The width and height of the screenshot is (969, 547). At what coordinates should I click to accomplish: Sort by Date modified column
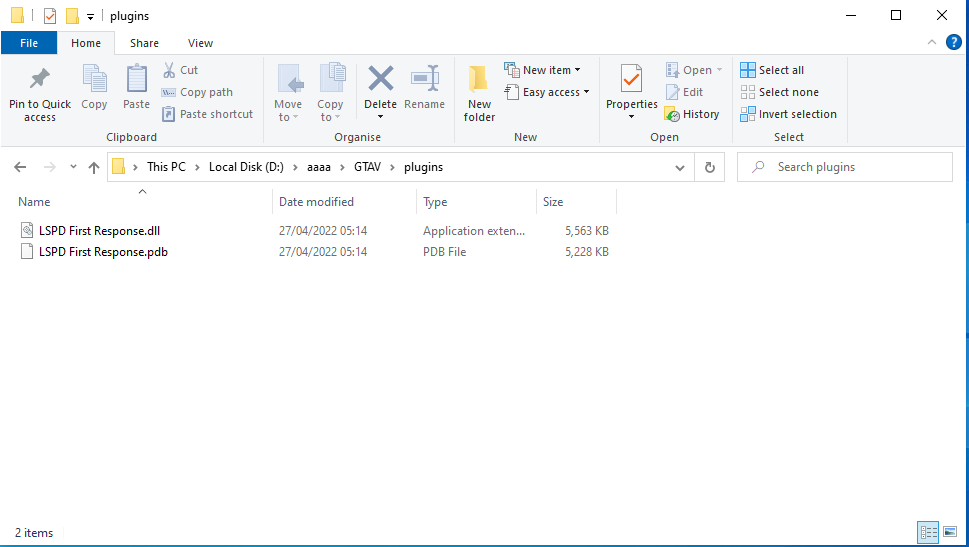[x=316, y=201]
